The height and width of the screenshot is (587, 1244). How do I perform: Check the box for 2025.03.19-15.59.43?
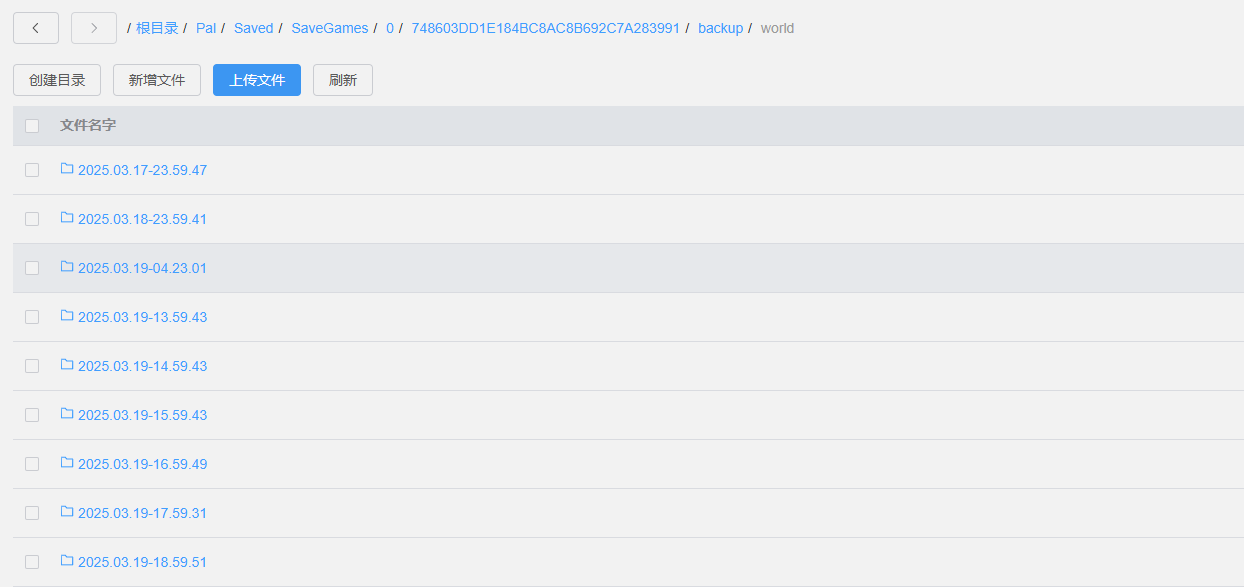click(32, 415)
